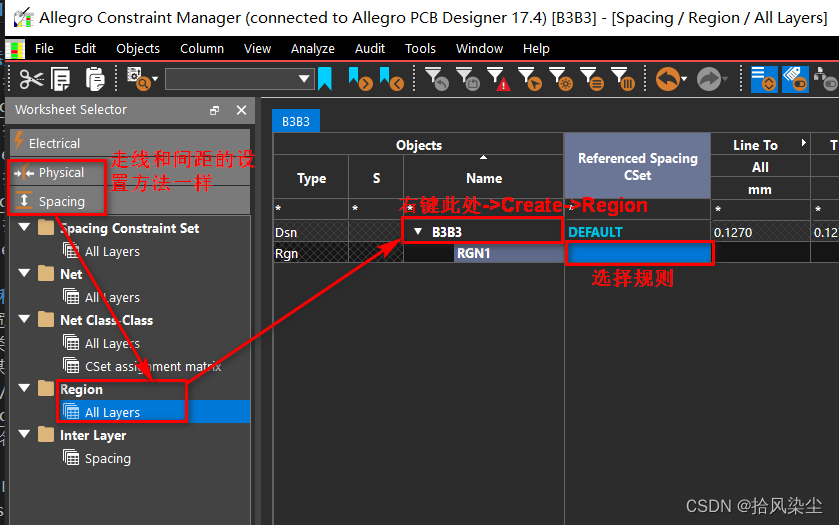Click the 0.1270 Line To value cell

[760, 232]
